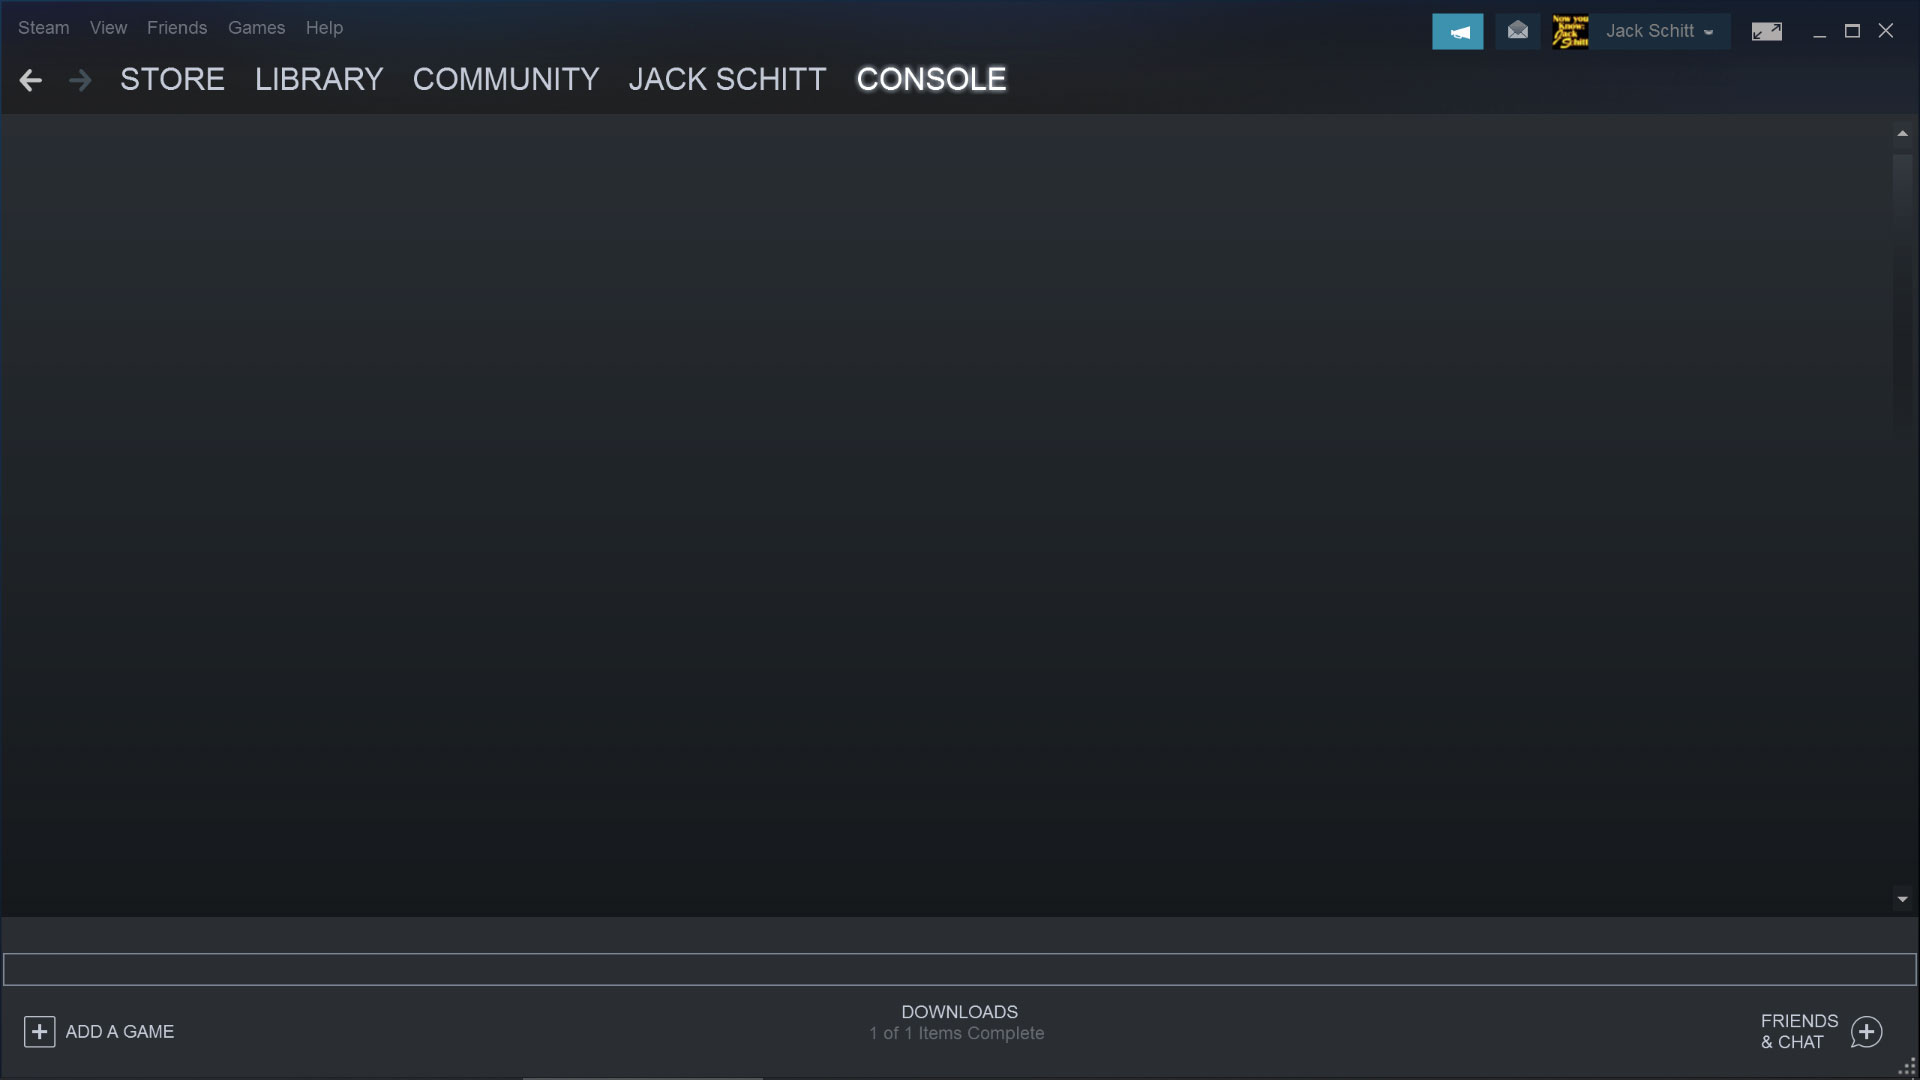Enter Big Picture mode icon
1920x1080 pixels.
(1766, 32)
